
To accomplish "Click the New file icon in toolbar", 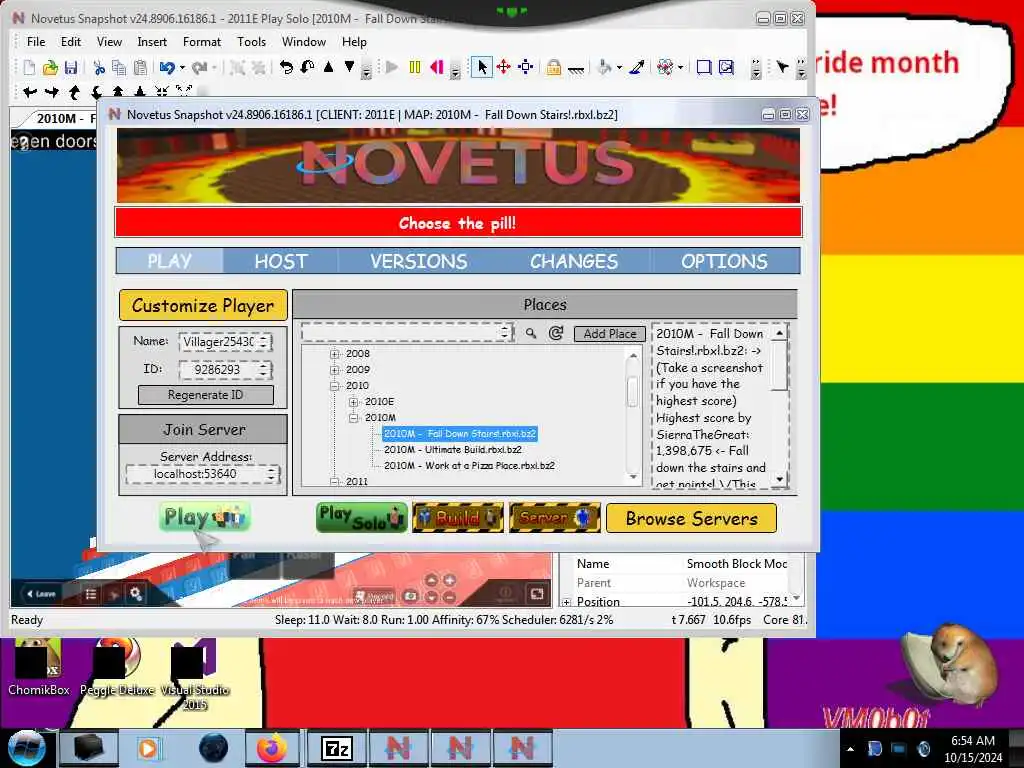I will point(29,67).
